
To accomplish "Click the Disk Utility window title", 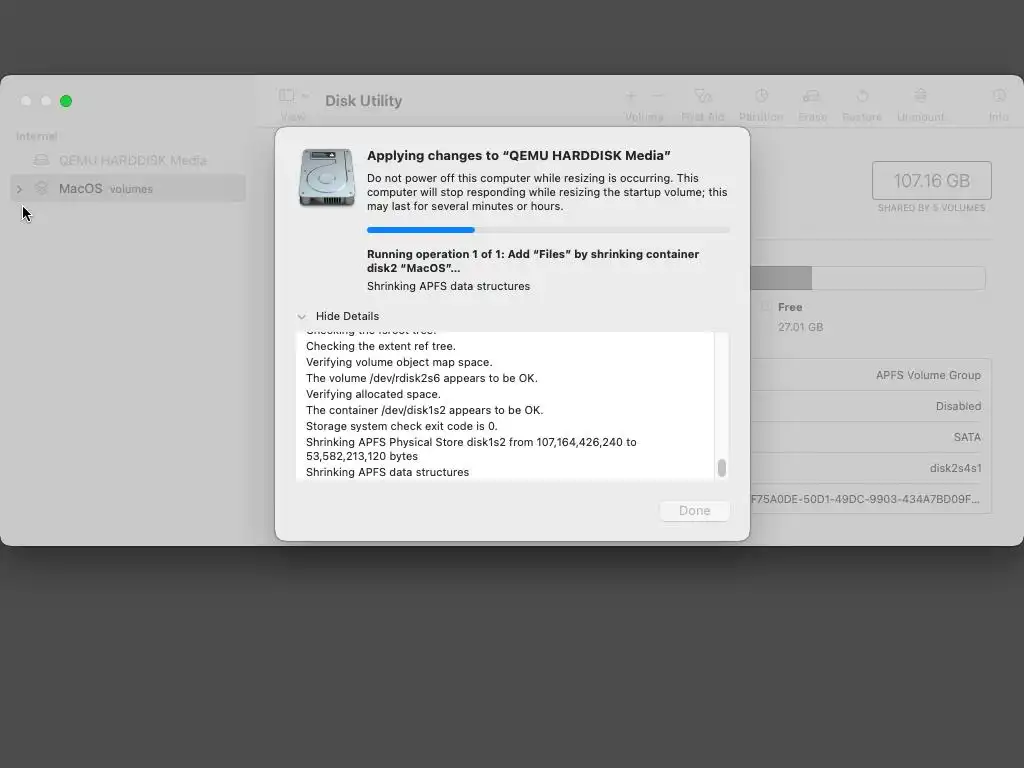I will click(x=364, y=101).
